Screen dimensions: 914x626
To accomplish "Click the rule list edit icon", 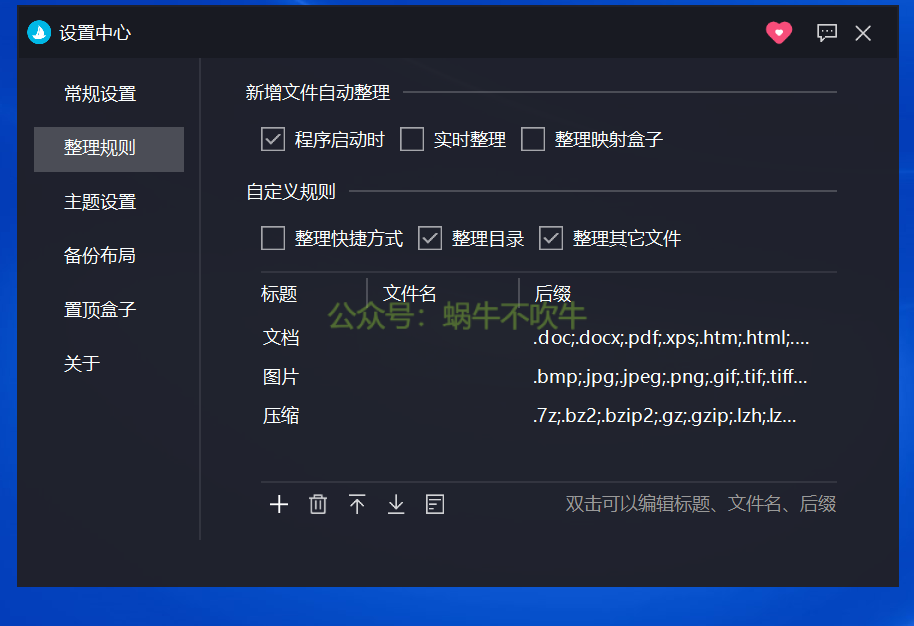I will [435, 505].
